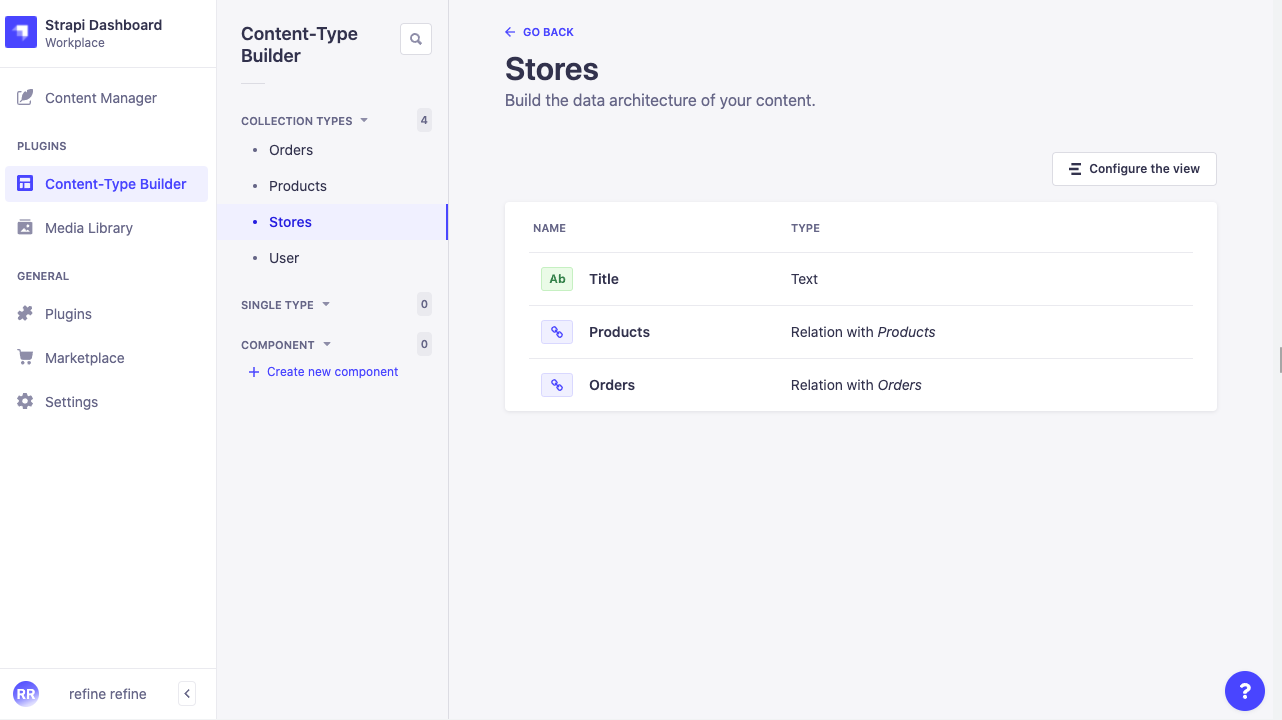The image size is (1282, 720).
Task: Click the Go Back link
Action: coord(539,31)
